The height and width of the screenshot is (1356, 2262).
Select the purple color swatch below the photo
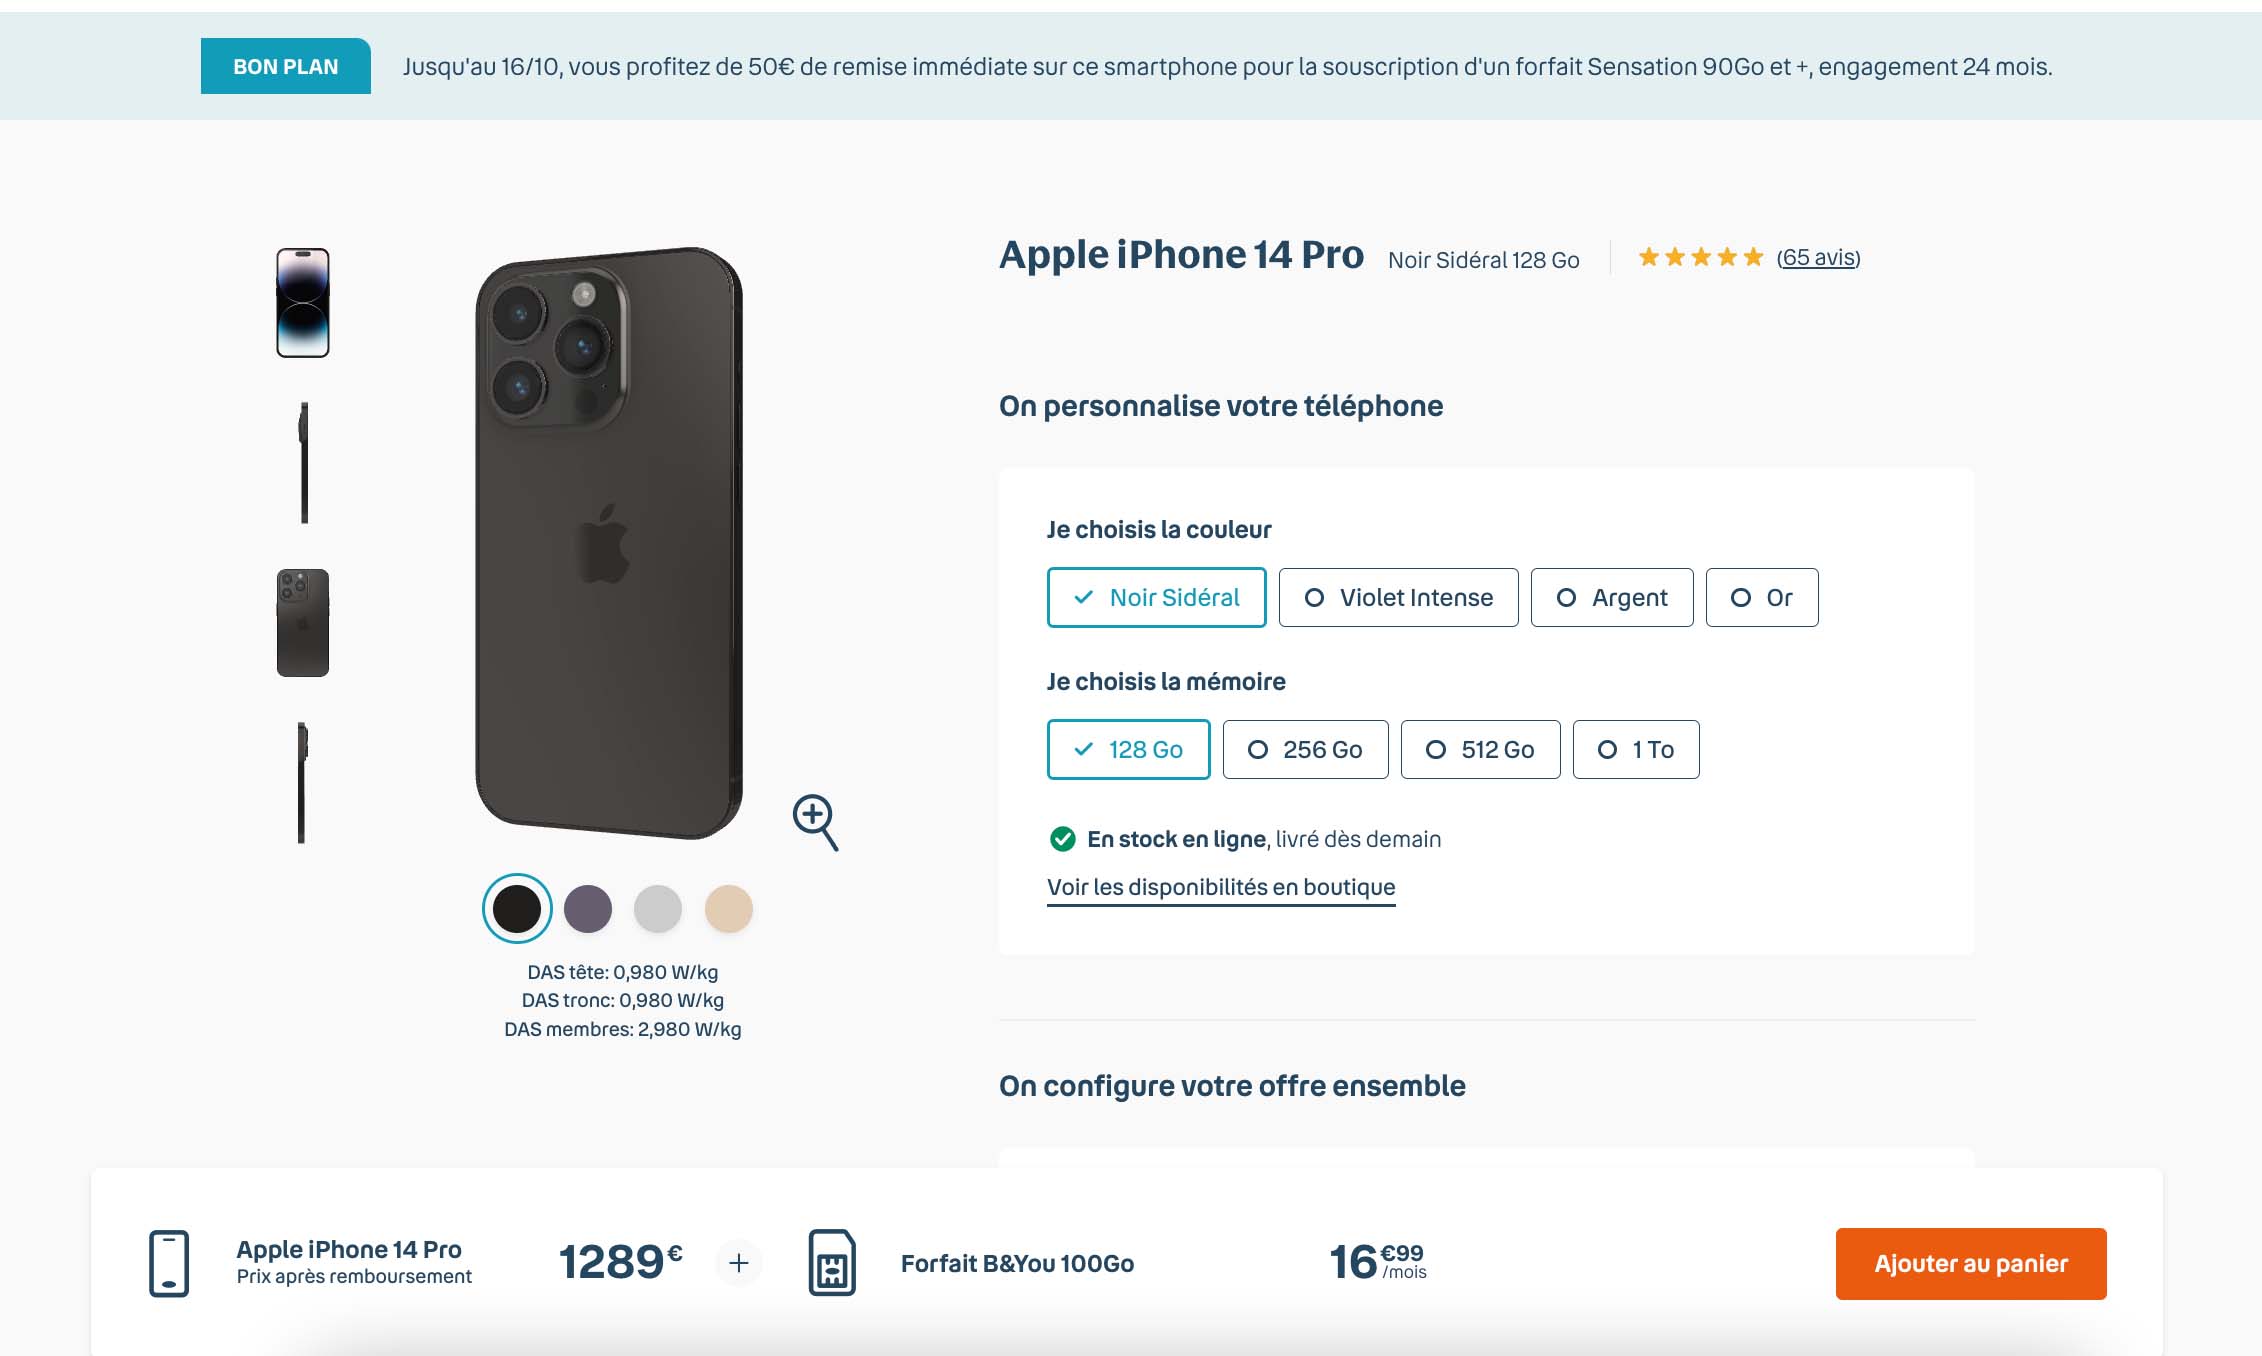[x=588, y=908]
